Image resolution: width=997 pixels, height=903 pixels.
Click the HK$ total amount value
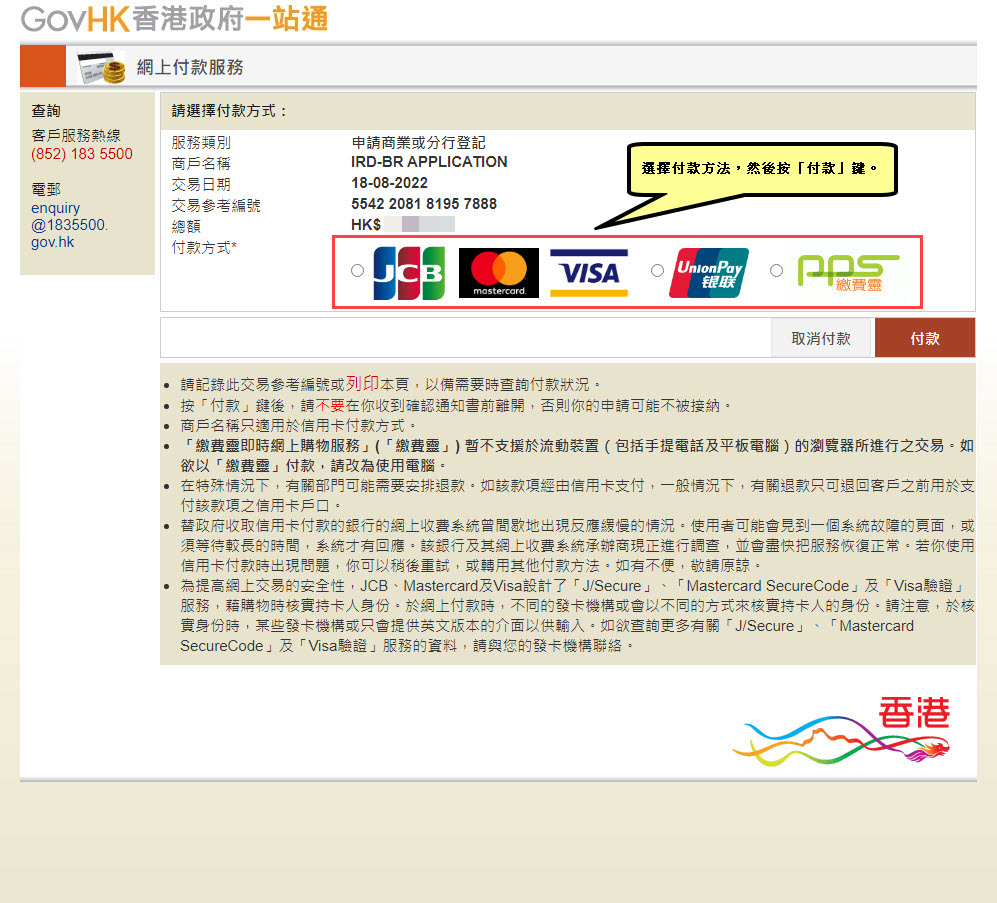402,224
